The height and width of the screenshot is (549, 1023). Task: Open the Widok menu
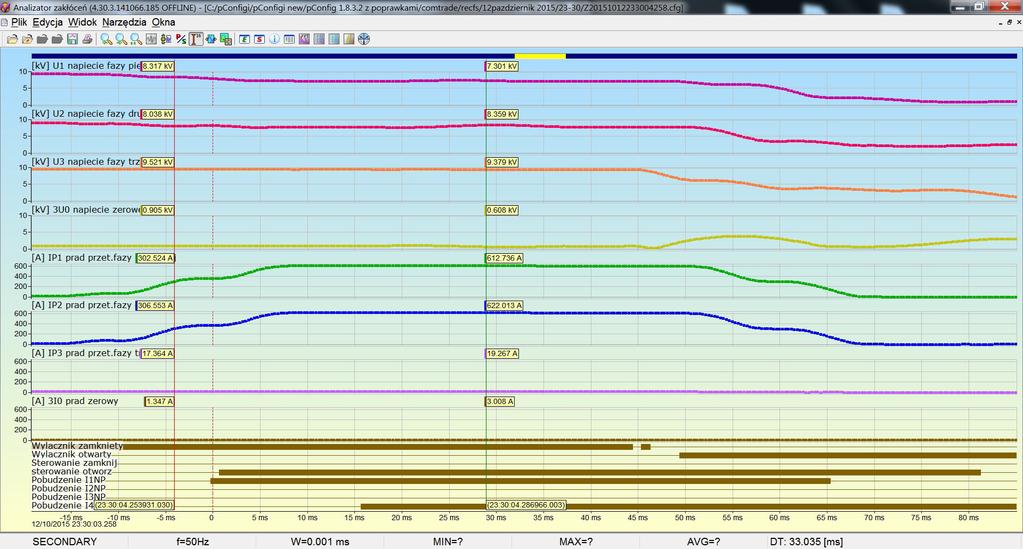[82, 22]
